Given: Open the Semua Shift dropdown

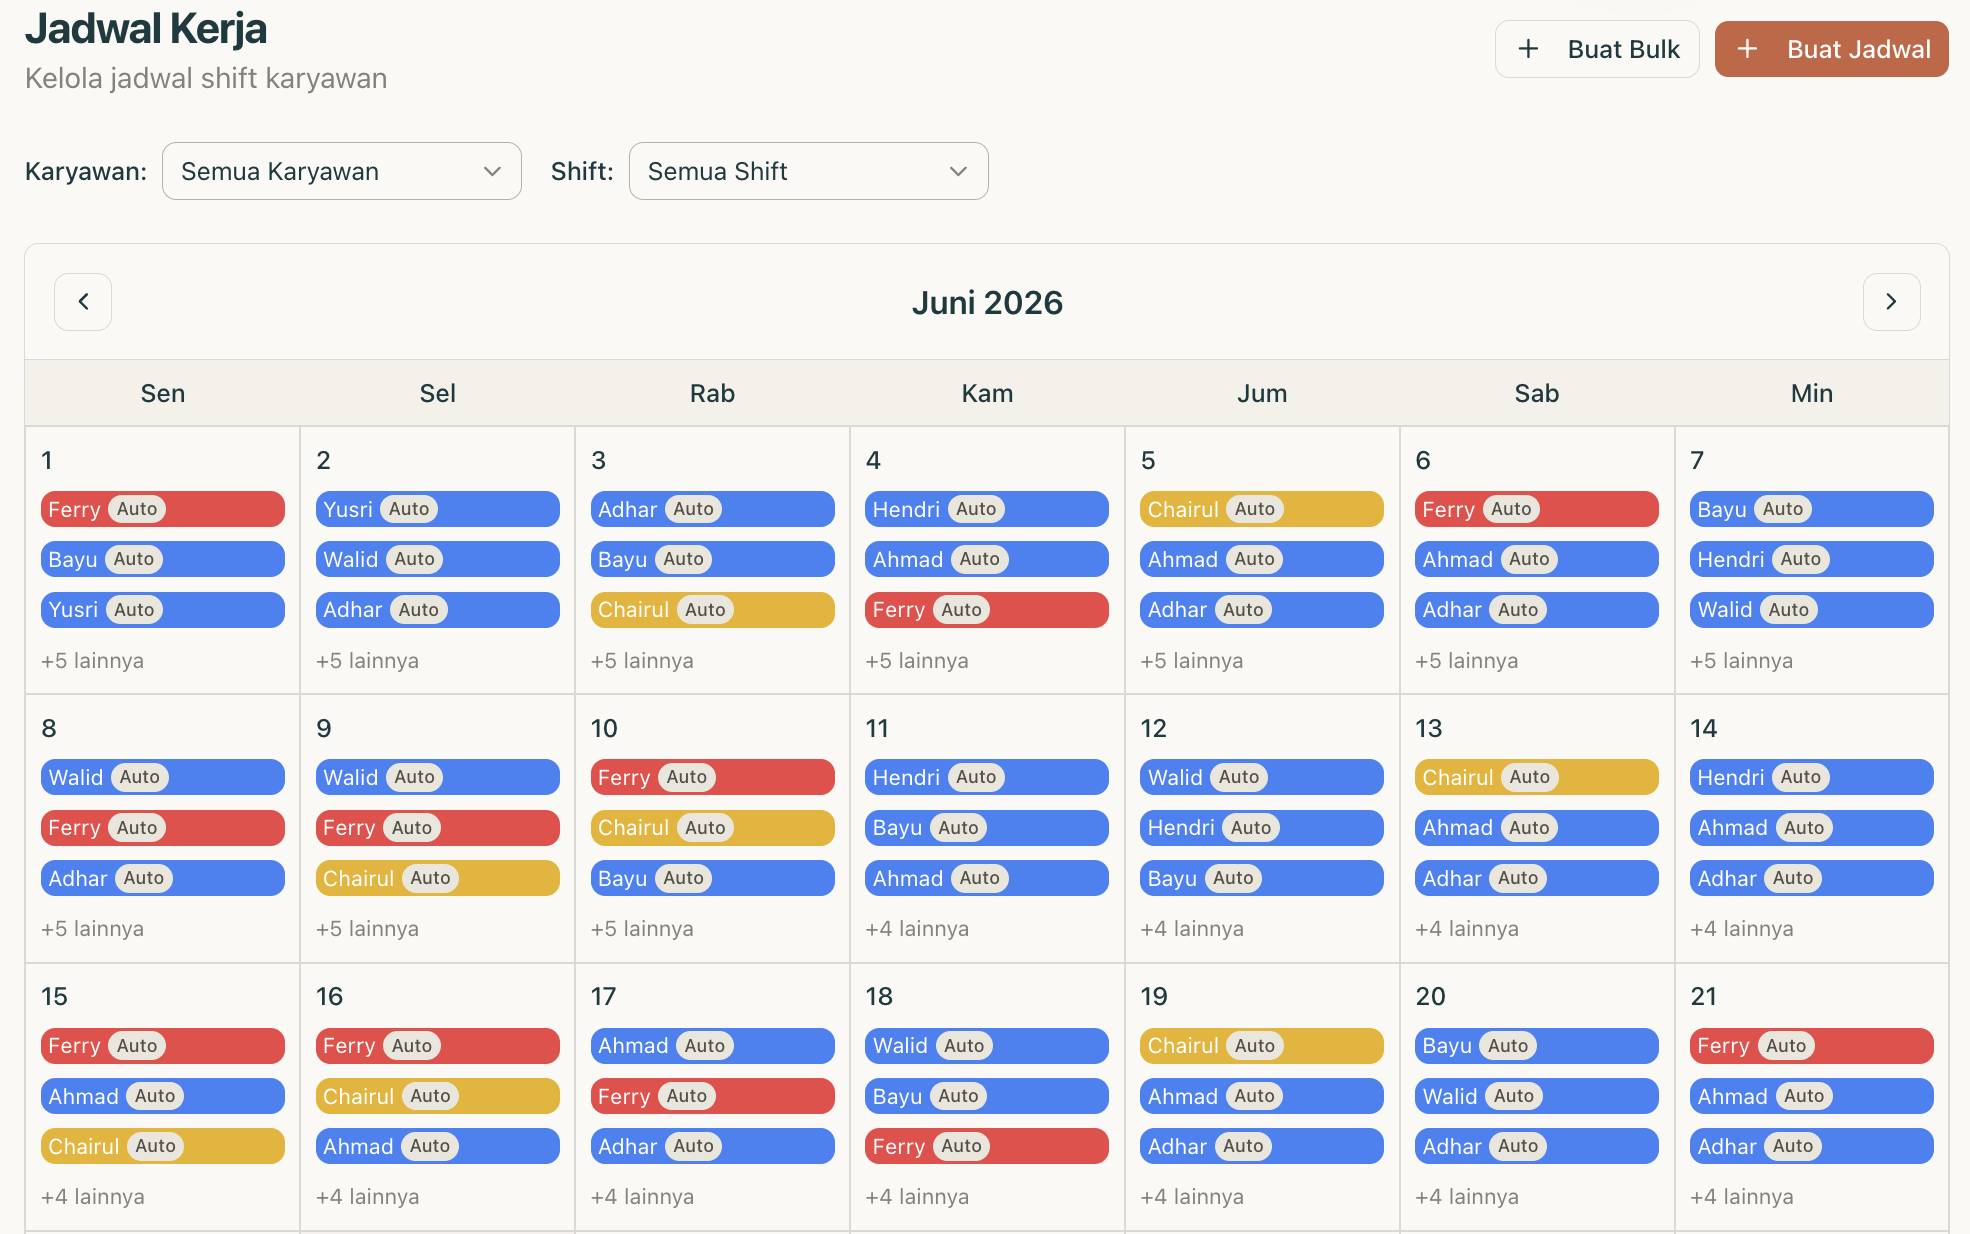Looking at the screenshot, I should click(808, 171).
